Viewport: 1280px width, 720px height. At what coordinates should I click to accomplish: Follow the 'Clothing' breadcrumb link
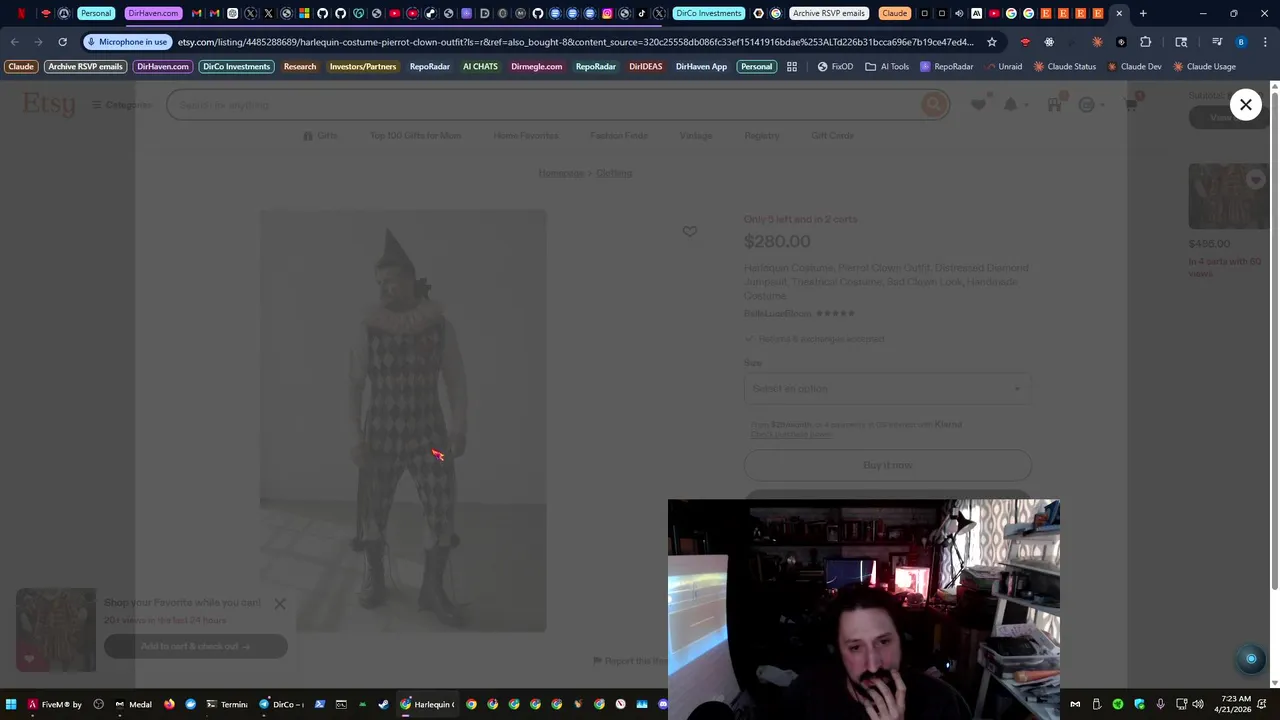614,173
